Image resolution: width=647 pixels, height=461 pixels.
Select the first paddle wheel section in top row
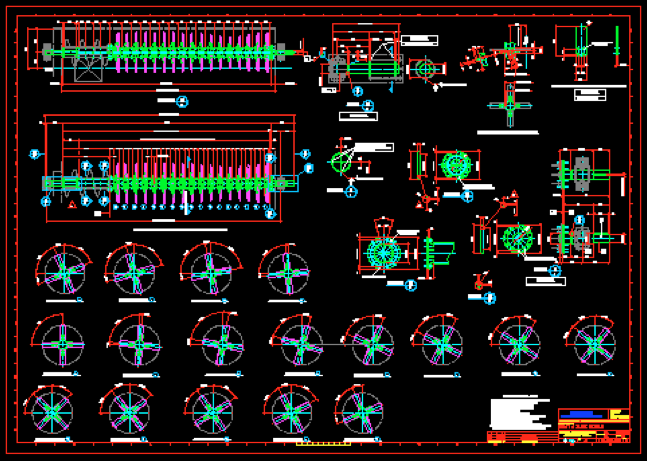[x=63, y=271]
